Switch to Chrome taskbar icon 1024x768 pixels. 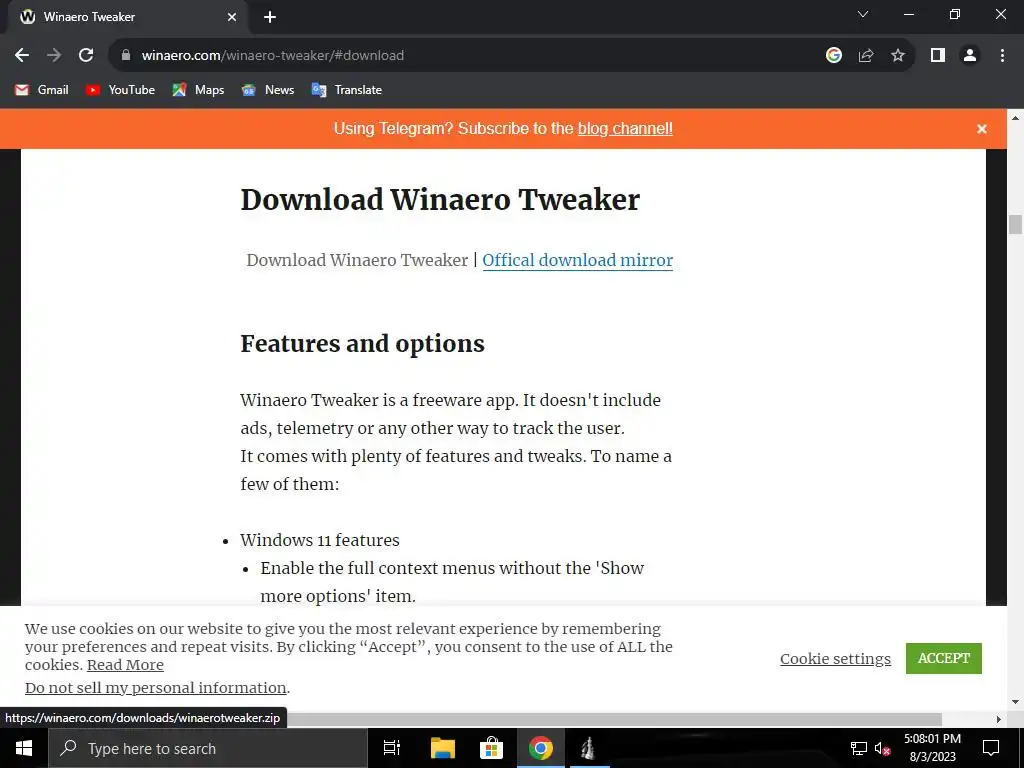[x=541, y=748]
